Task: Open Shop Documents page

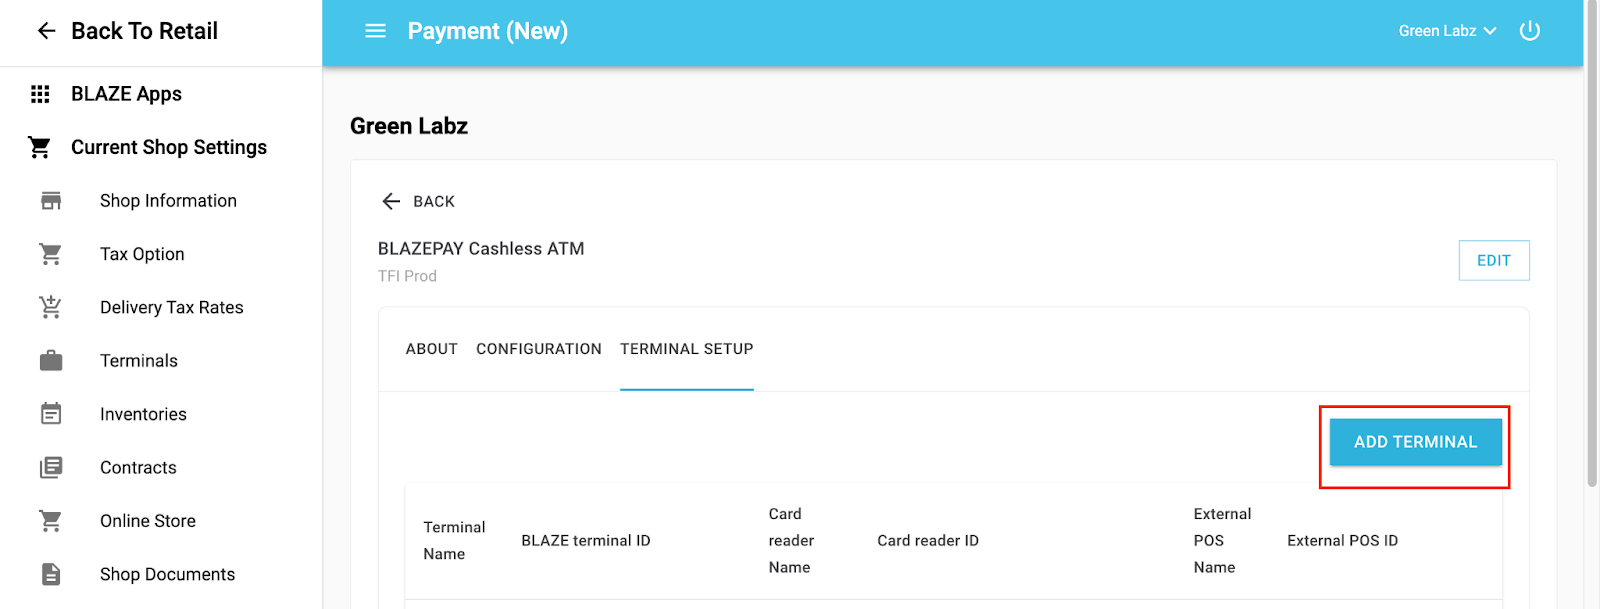Action: pos(167,574)
